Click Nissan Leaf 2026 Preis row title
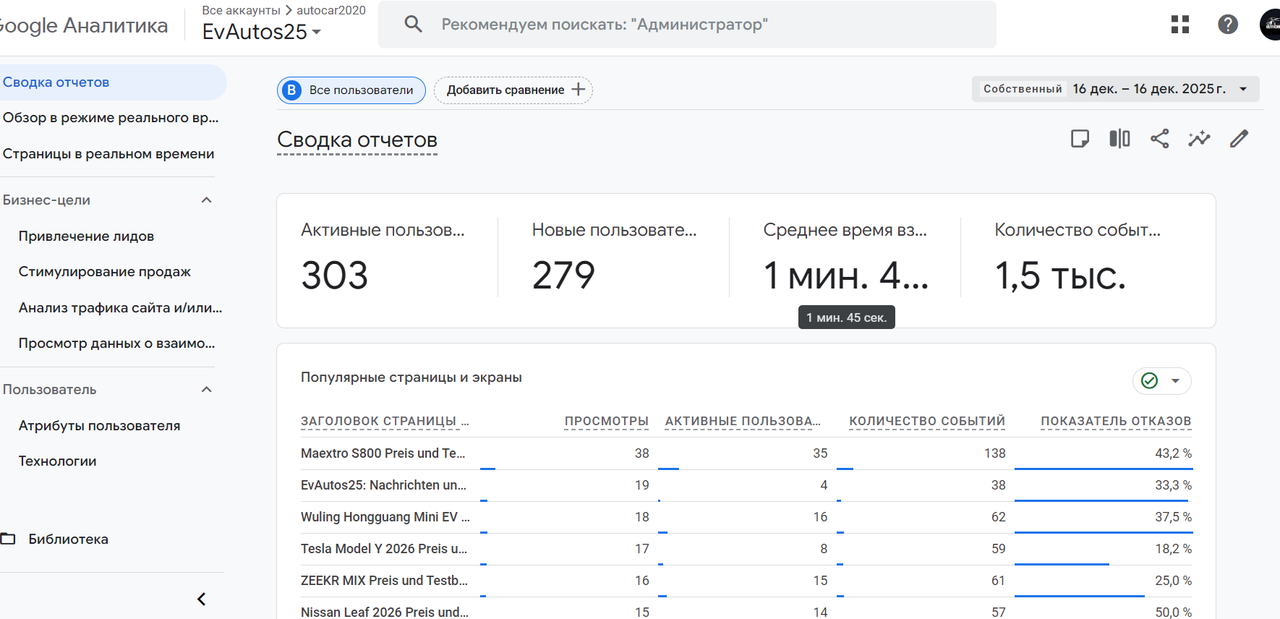 [385, 612]
